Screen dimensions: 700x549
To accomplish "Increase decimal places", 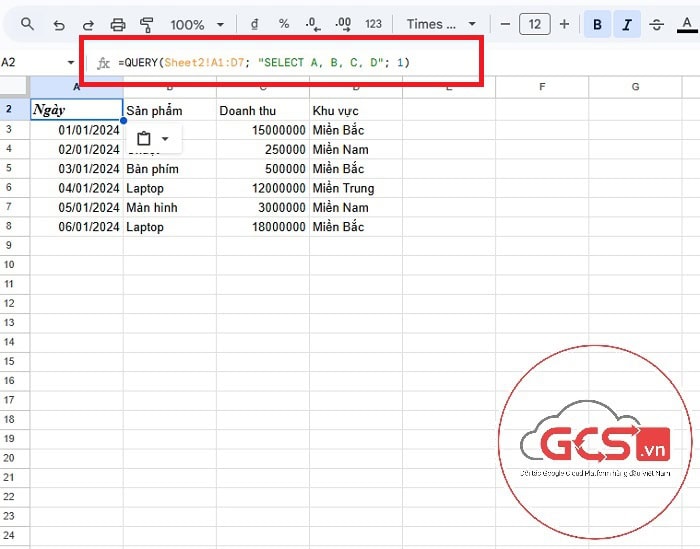I will pos(343,24).
